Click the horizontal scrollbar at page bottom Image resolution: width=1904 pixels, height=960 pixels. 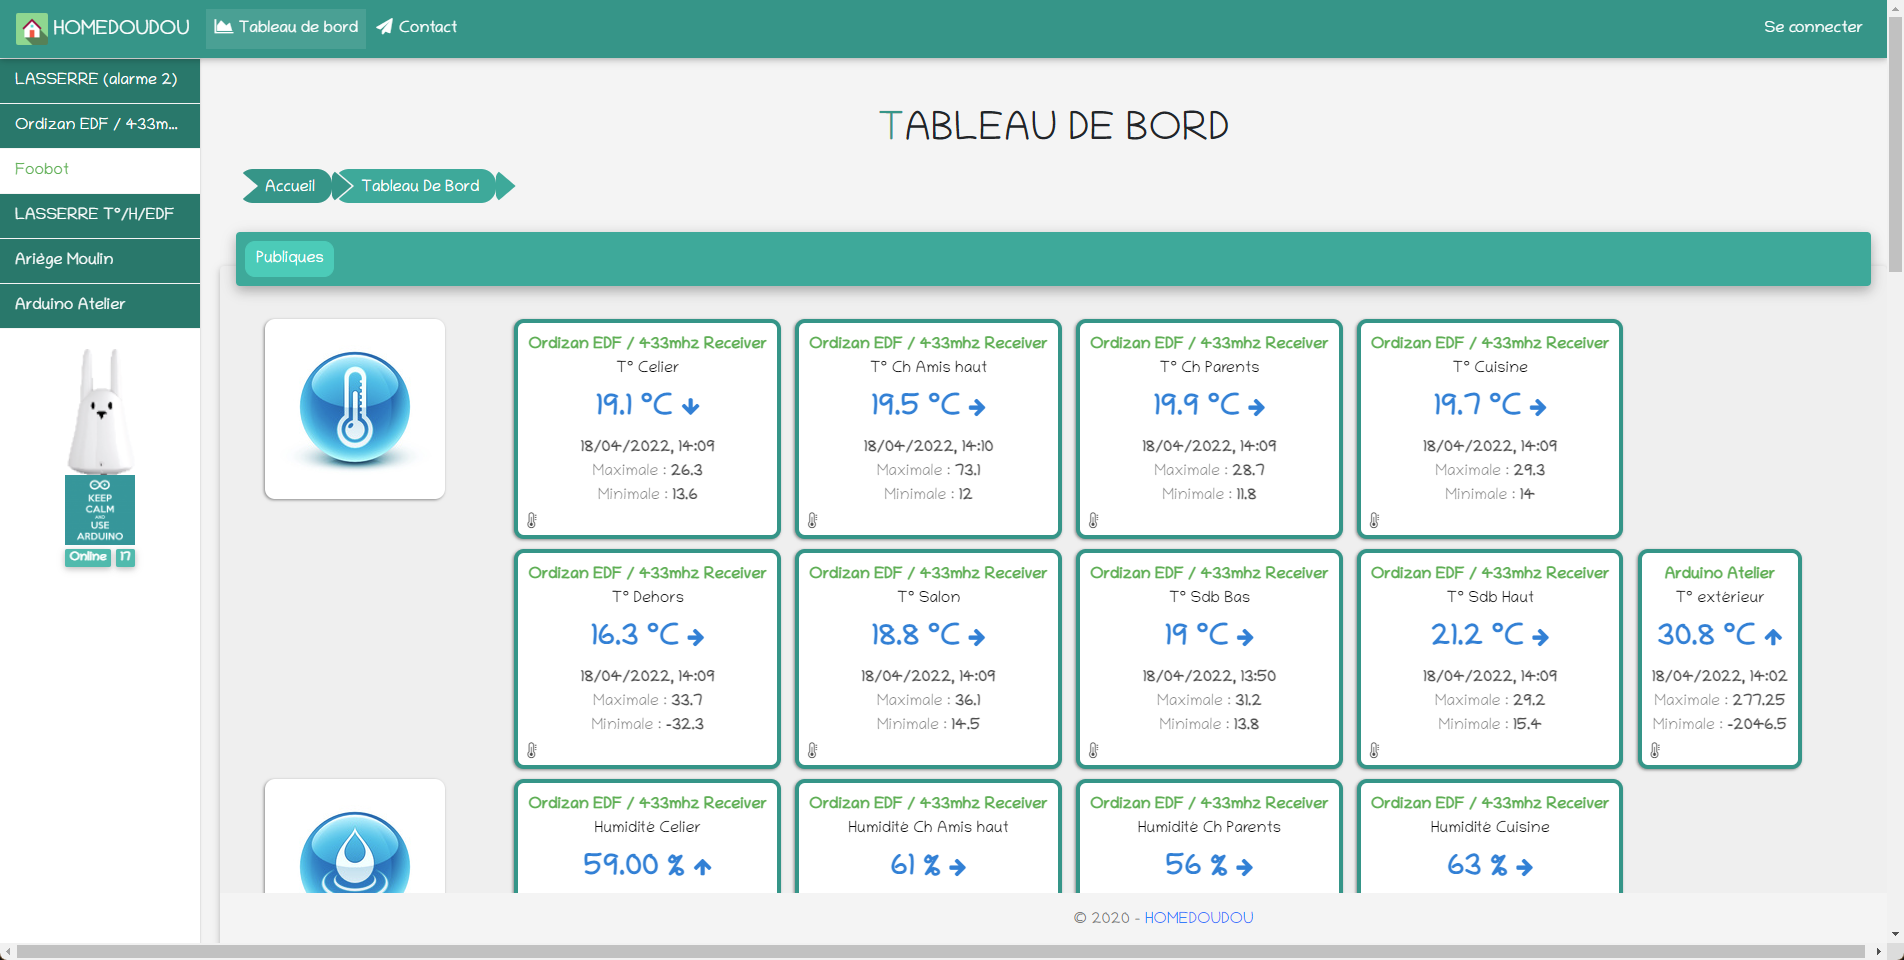click(x=940, y=951)
